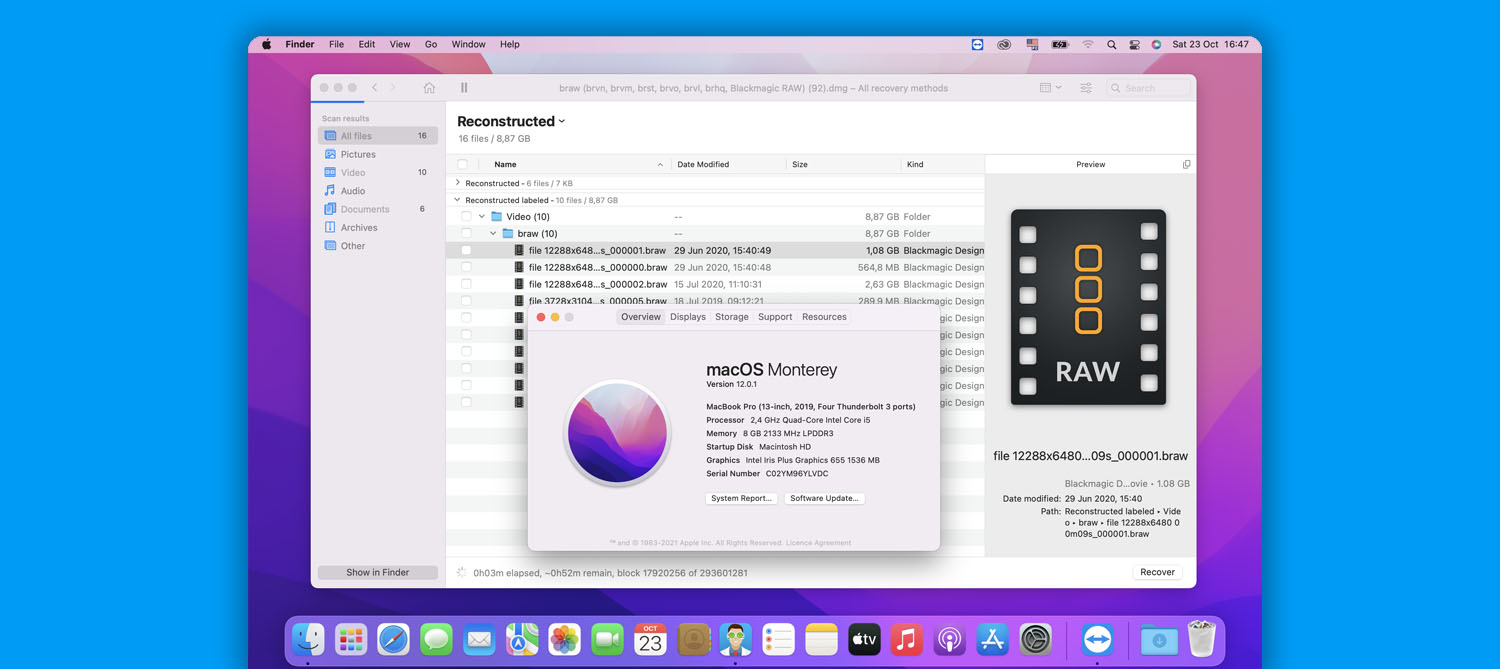Click System Report... button
Image resolution: width=1500 pixels, height=669 pixels.
(741, 498)
